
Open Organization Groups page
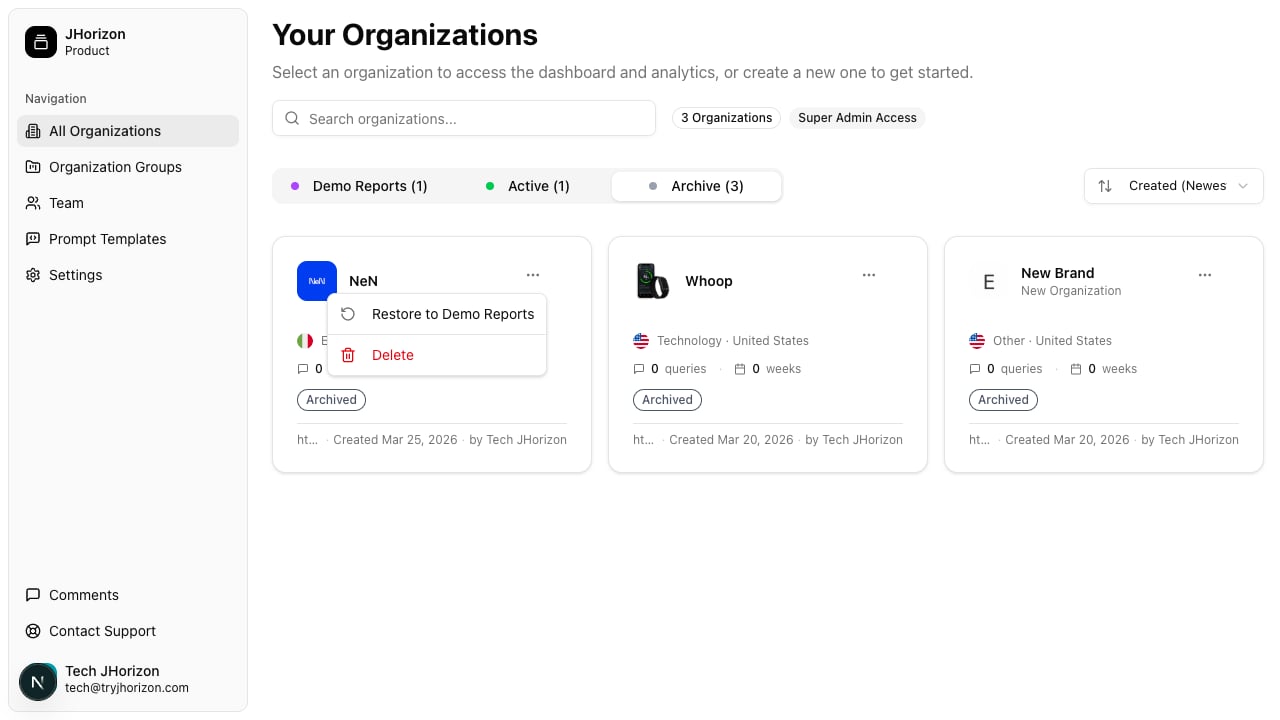(128, 167)
